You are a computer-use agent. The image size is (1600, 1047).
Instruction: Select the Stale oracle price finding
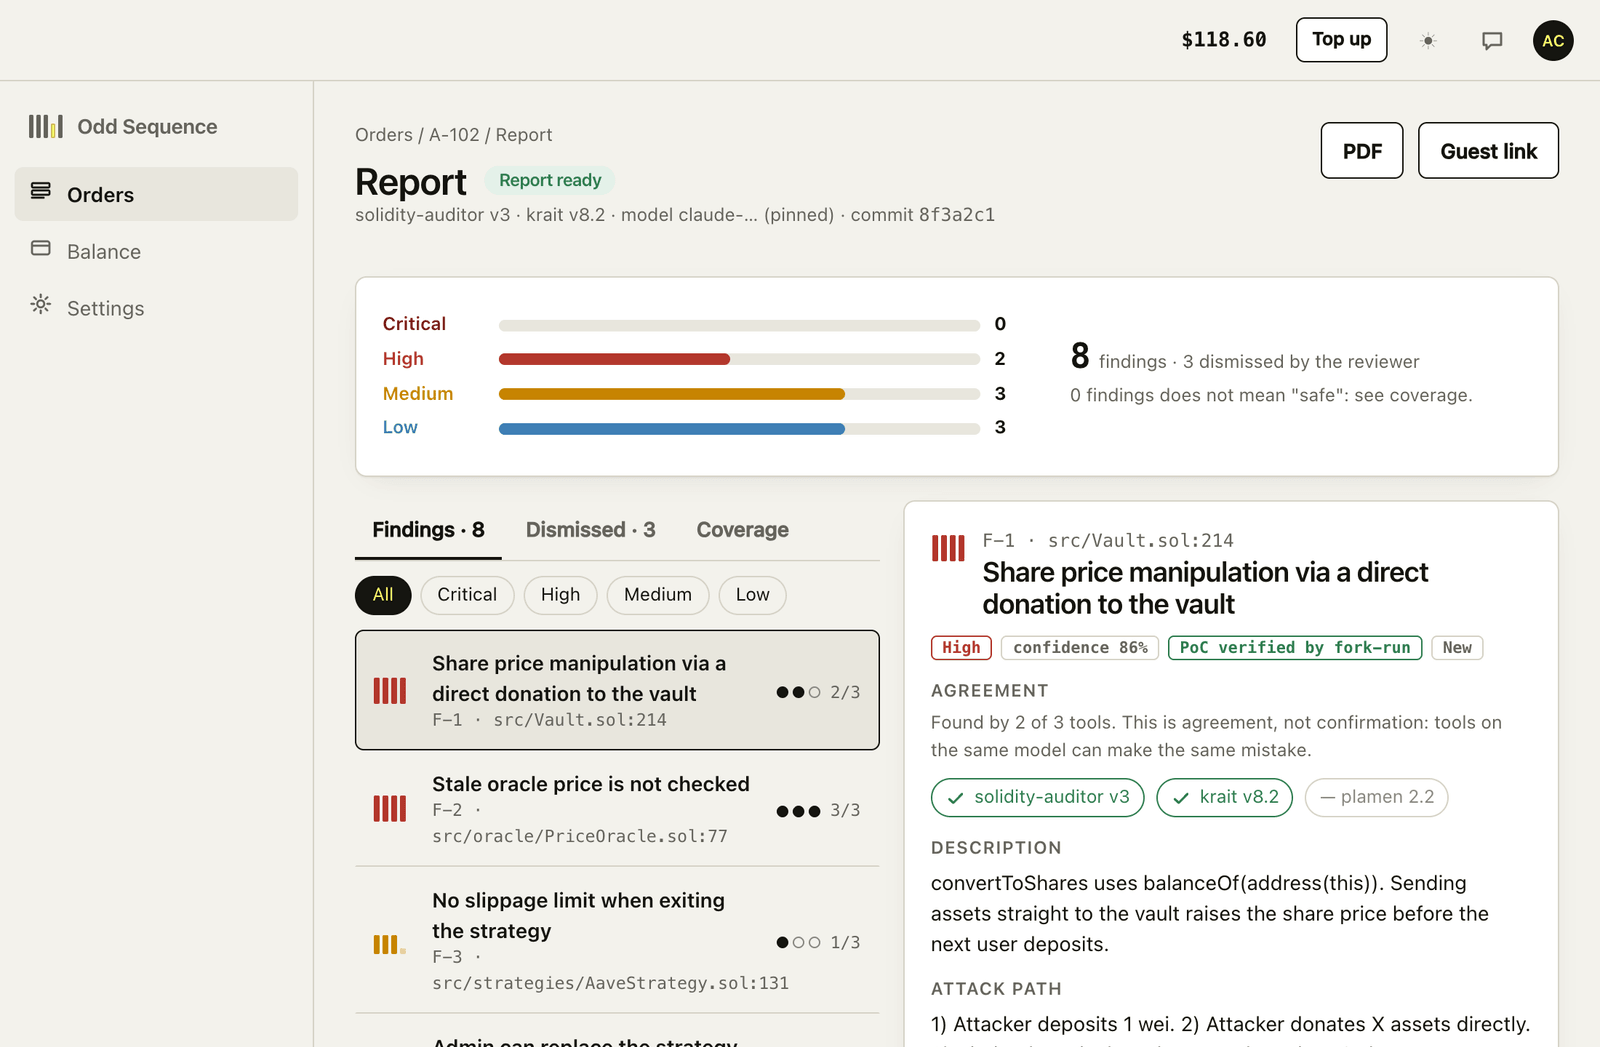pyautogui.click(x=617, y=809)
